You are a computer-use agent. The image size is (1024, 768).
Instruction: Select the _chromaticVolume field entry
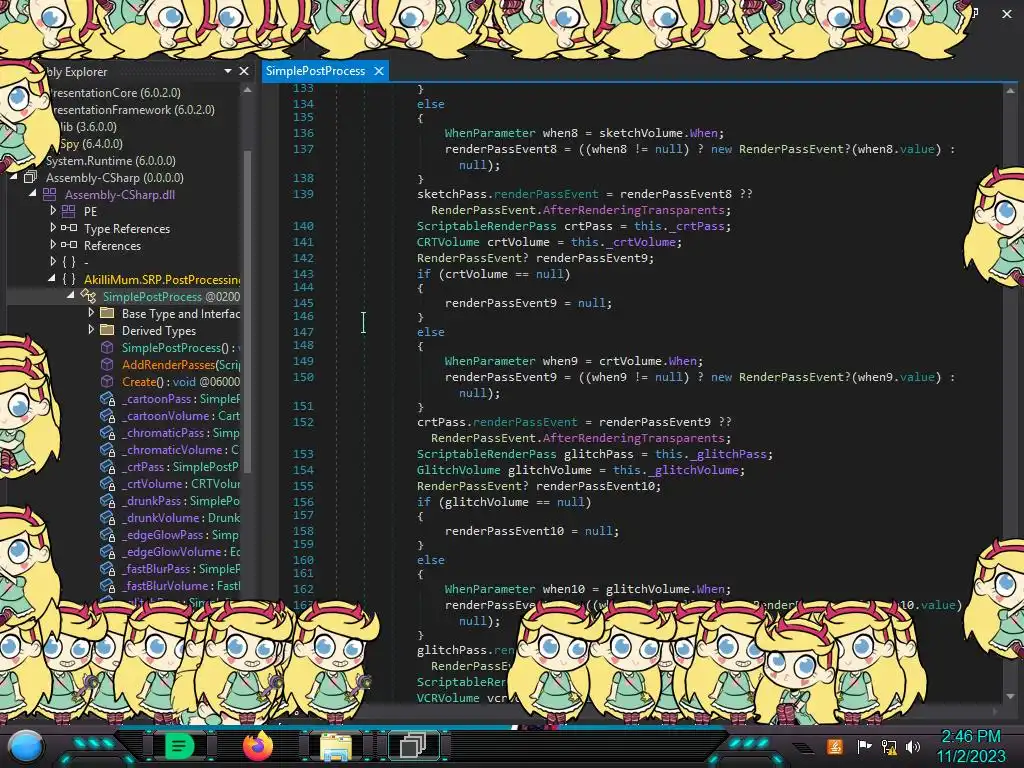(x=181, y=449)
